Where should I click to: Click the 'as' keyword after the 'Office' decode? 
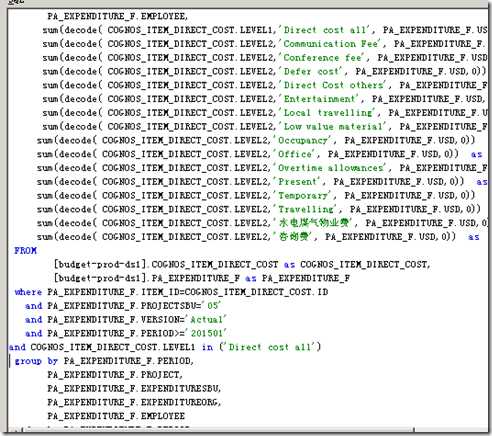point(477,154)
